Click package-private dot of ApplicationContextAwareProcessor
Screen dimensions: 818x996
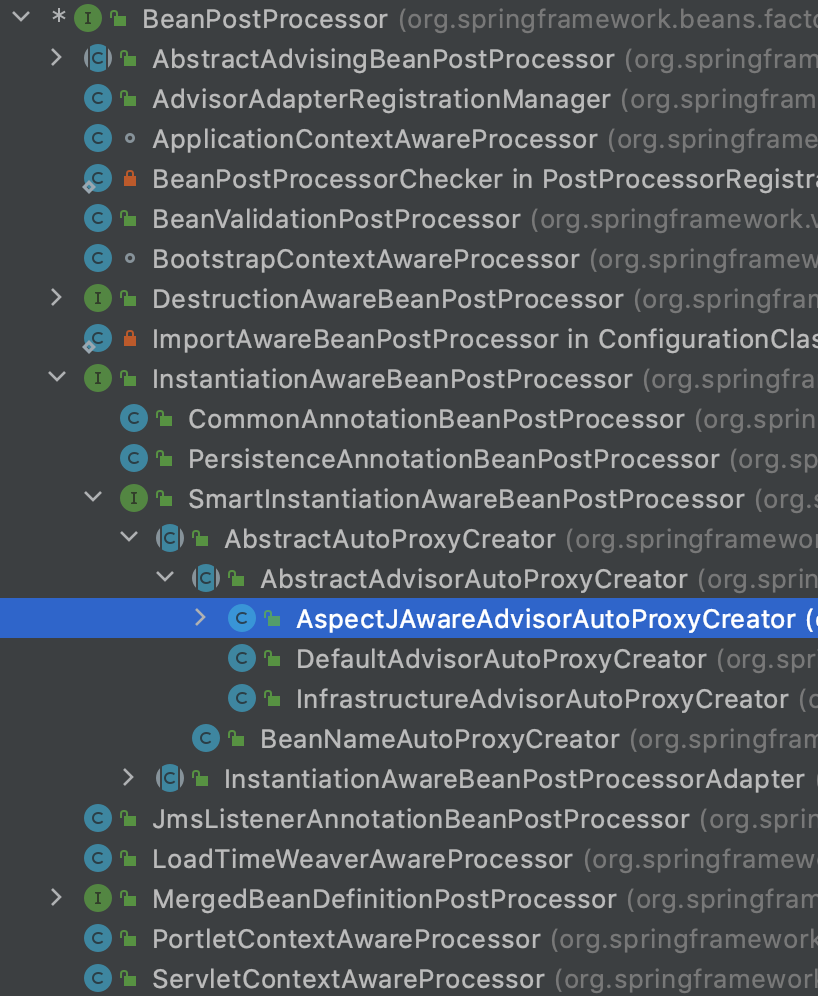(x=130, y=138)
